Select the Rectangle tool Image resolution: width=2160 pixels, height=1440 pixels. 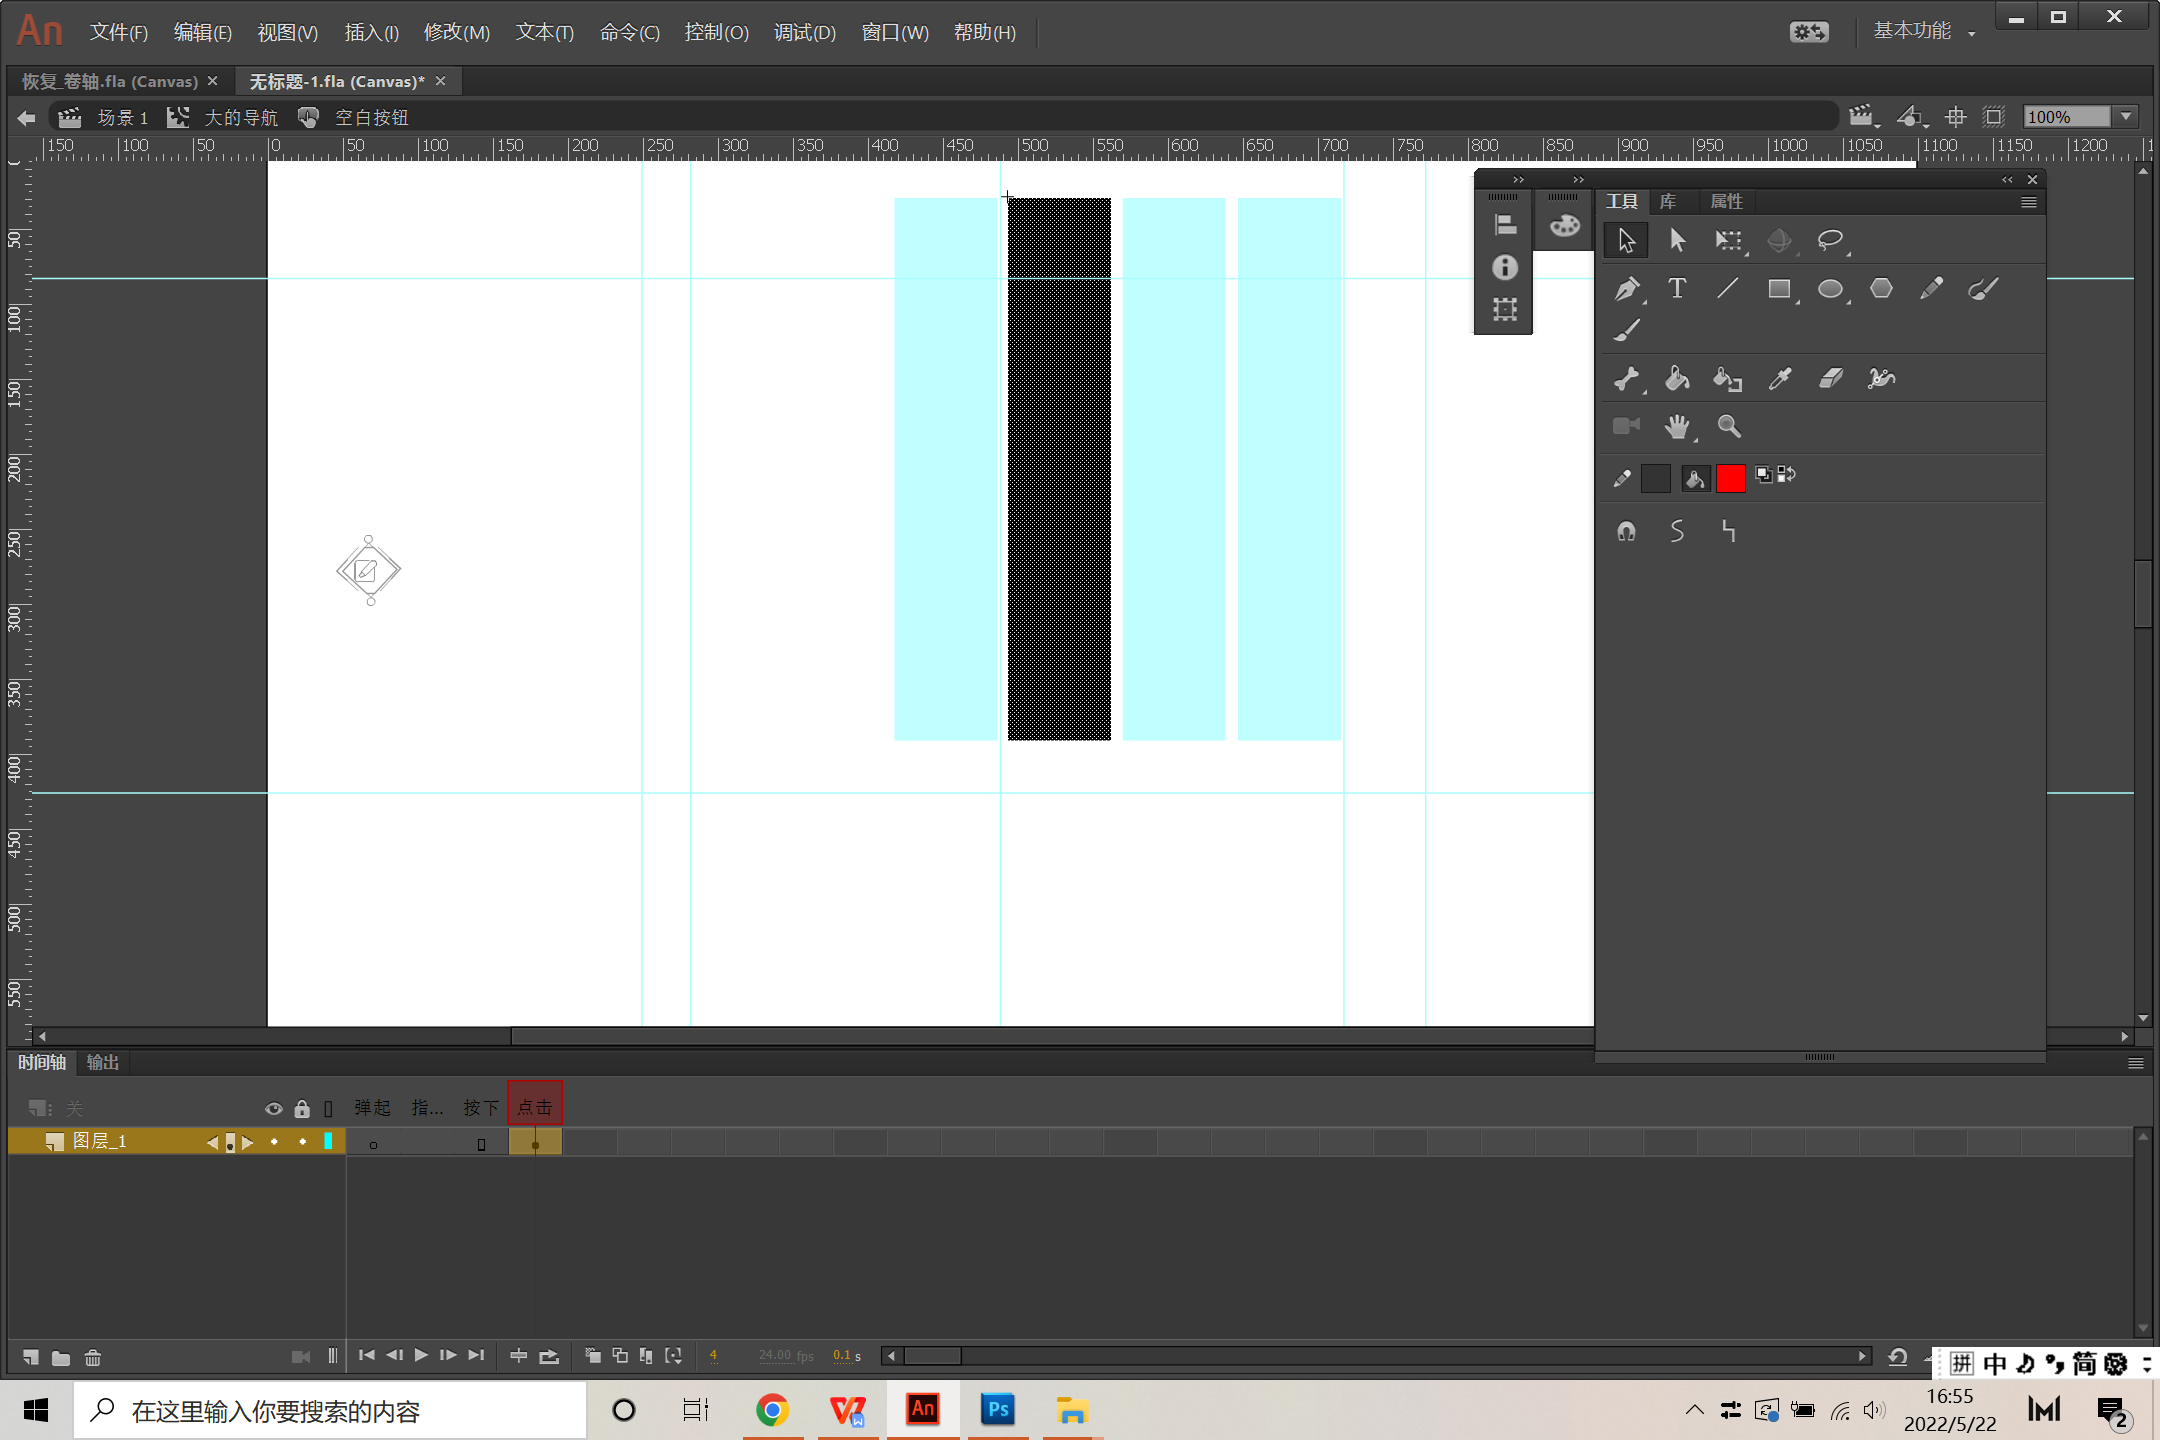click(x=1779, y=289)
